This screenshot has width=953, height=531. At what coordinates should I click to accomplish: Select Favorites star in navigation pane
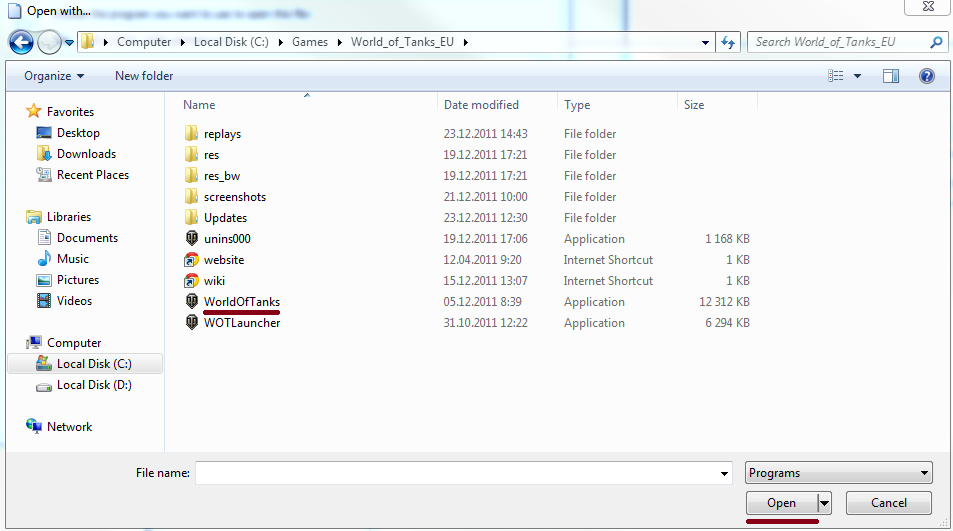click(33, 111)
